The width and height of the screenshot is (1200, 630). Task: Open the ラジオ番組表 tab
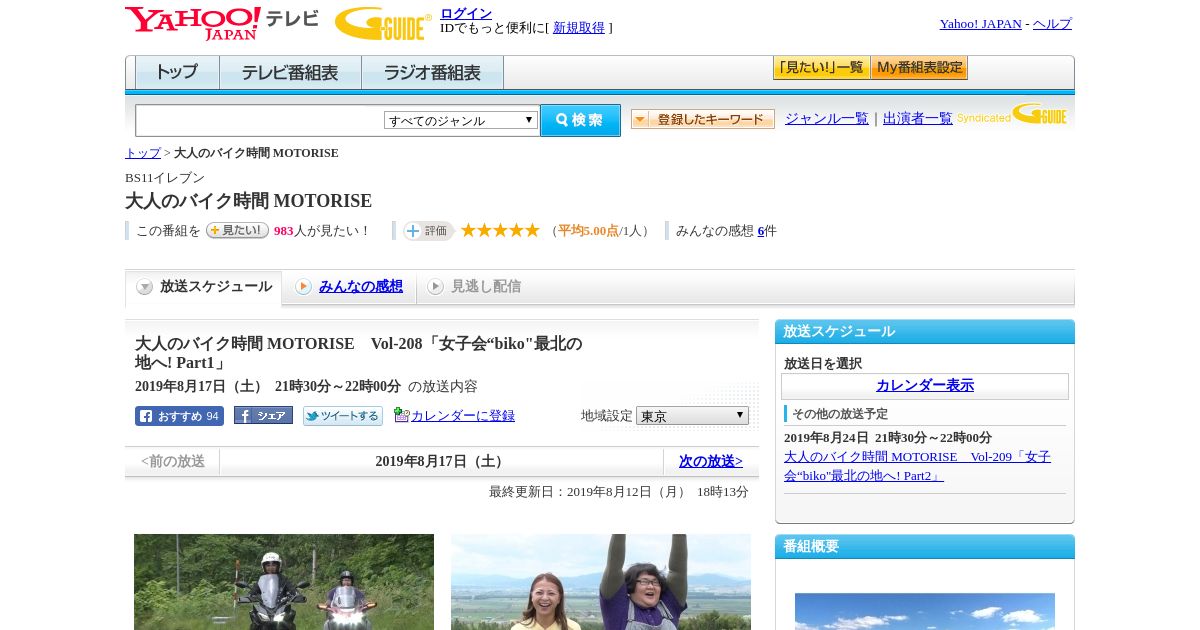[432, 73]
